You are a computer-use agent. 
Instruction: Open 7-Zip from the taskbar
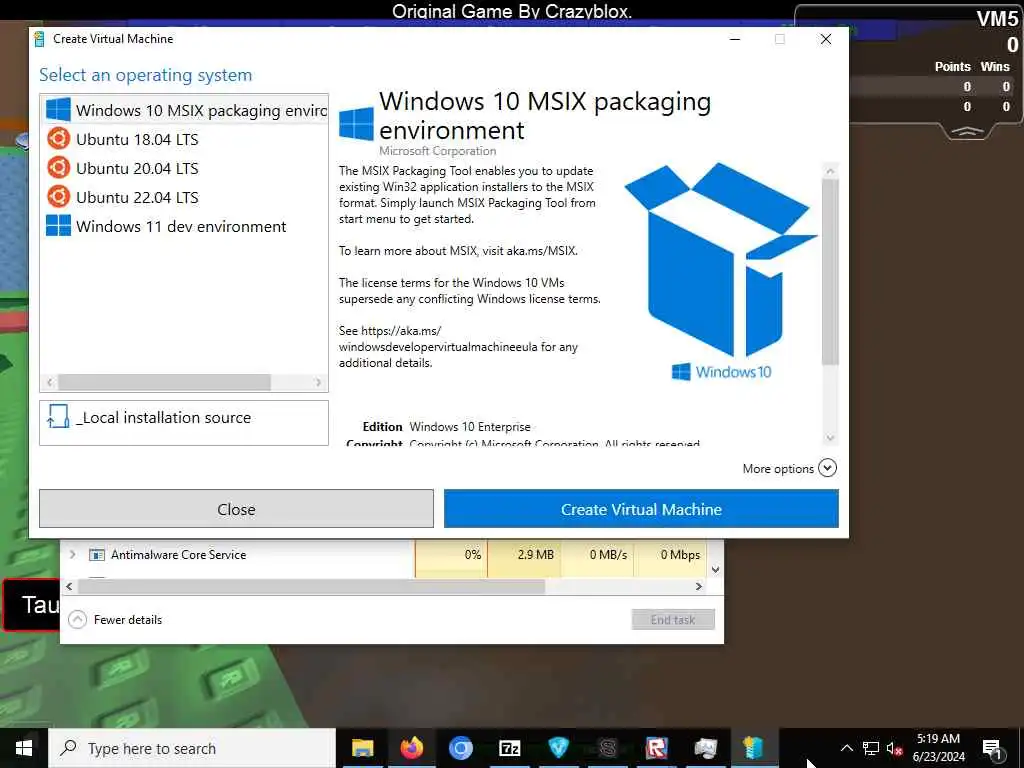coord(509,748)
